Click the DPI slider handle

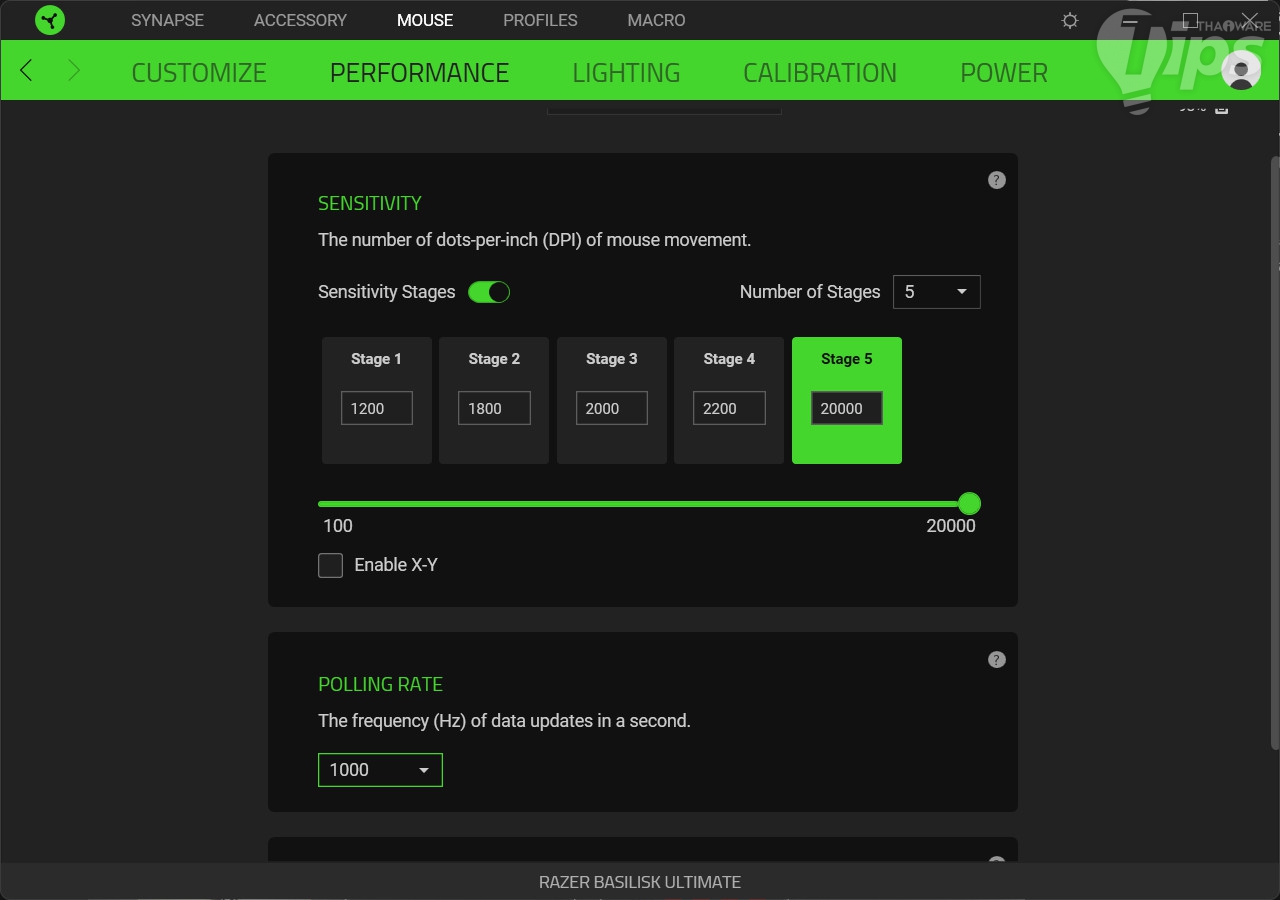tap(969, 503)
